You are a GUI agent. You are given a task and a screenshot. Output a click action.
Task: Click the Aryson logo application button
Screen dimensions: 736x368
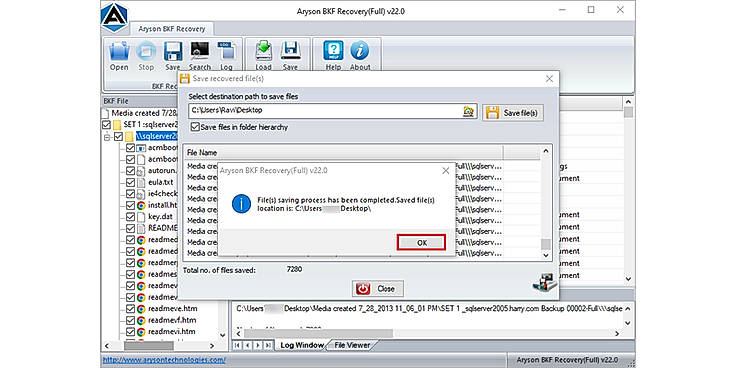[114, 17]
